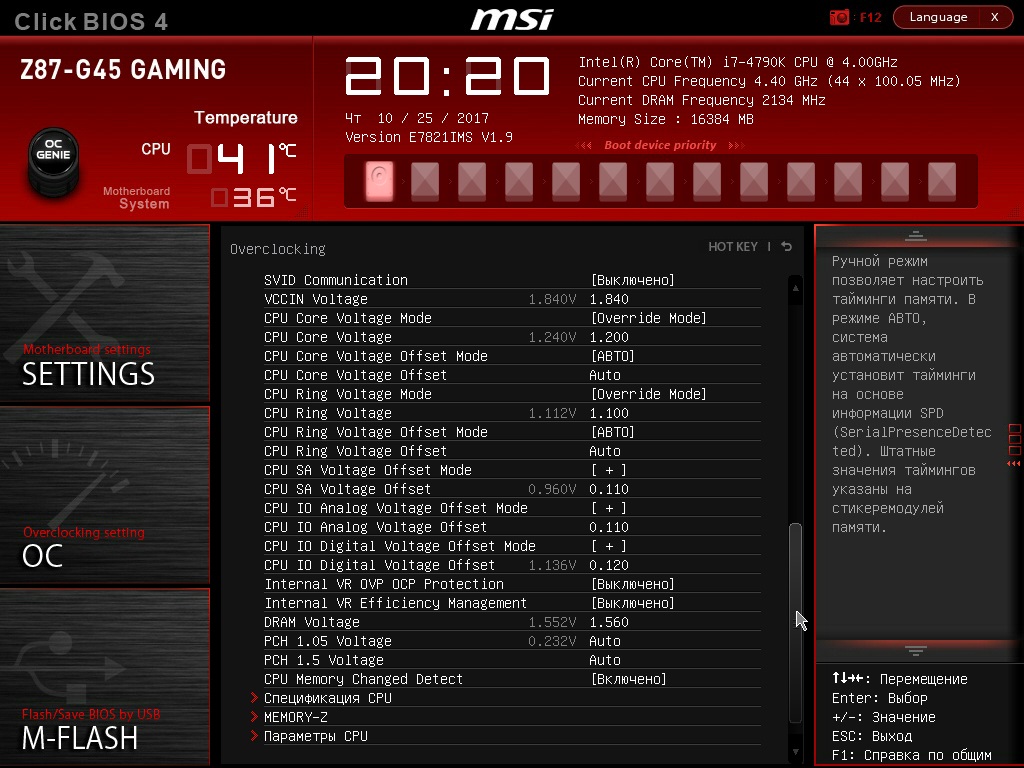This screenshot has width=1024, height=768.
Task: Close the BIOS with X button
Action: pos(995,17)
